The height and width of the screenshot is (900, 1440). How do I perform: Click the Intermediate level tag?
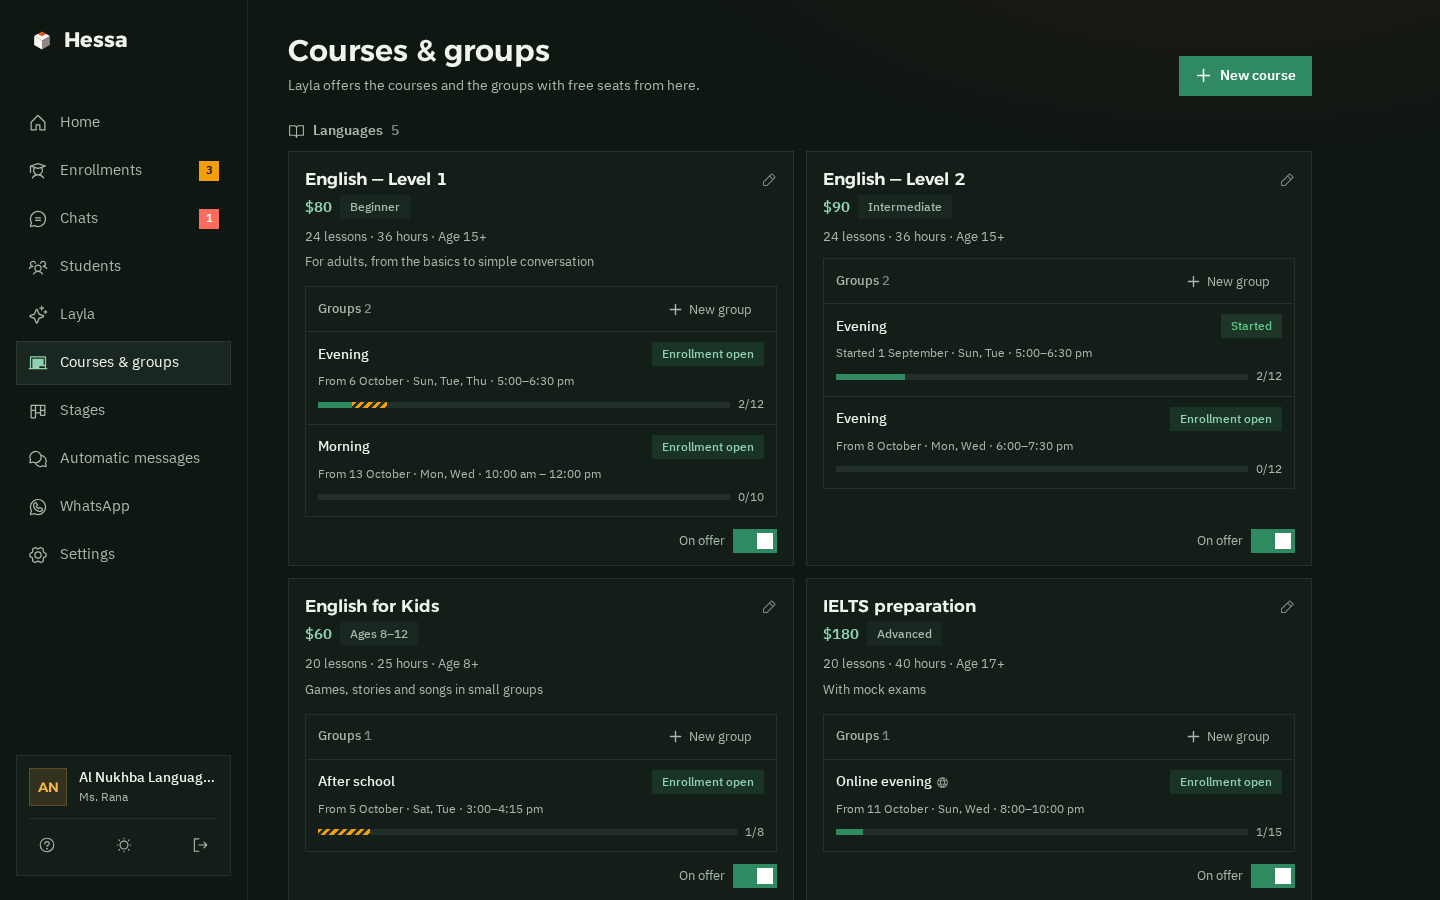pyautogui.click(x=905, y=207)
